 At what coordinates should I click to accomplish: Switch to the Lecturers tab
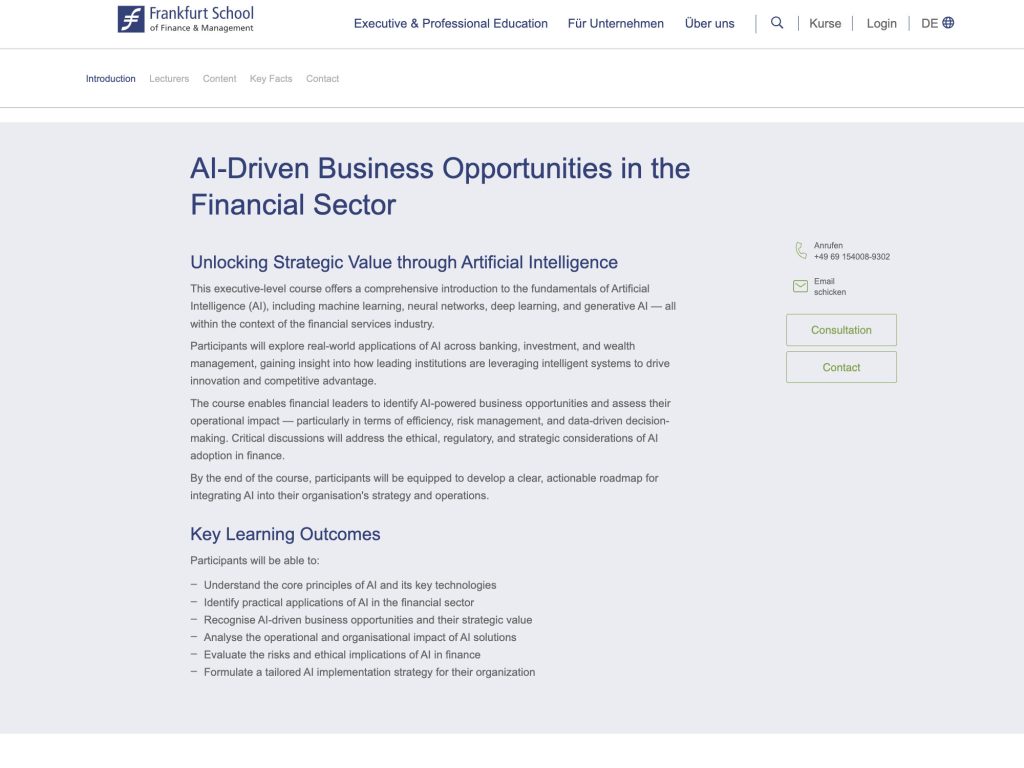(x=169, y=78)
